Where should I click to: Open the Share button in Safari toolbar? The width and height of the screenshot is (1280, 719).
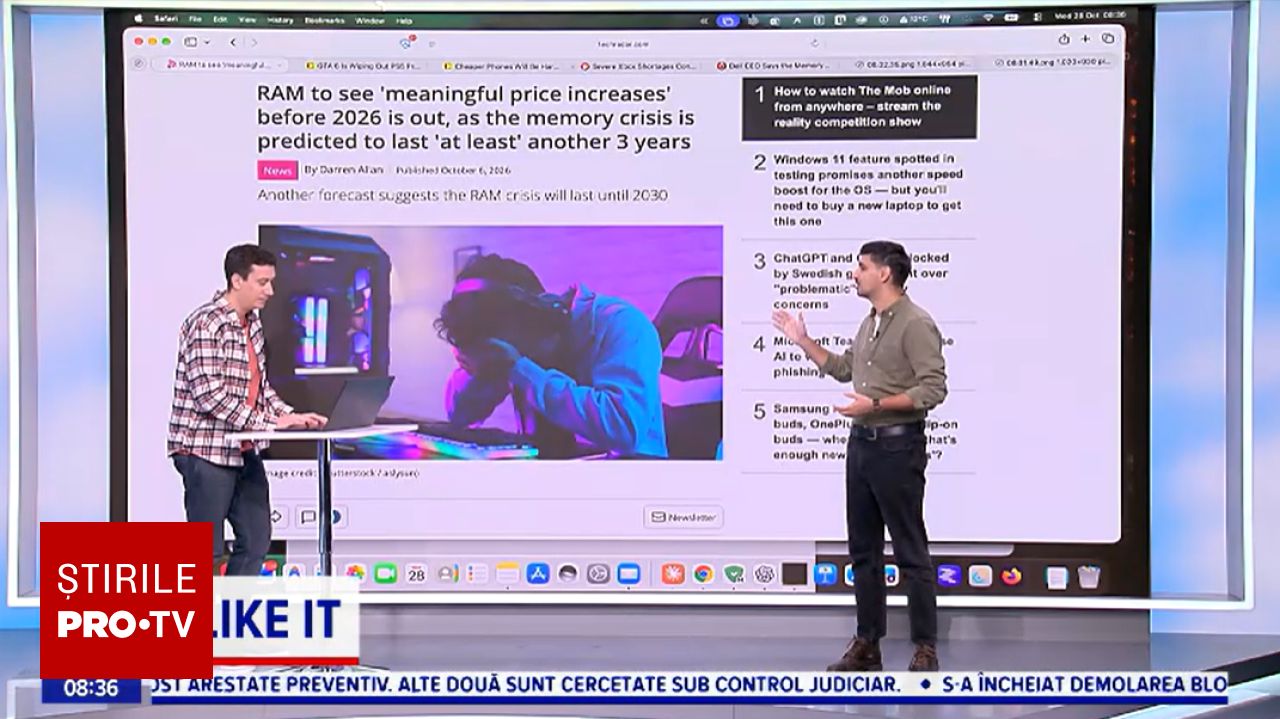pos(1063,39)
